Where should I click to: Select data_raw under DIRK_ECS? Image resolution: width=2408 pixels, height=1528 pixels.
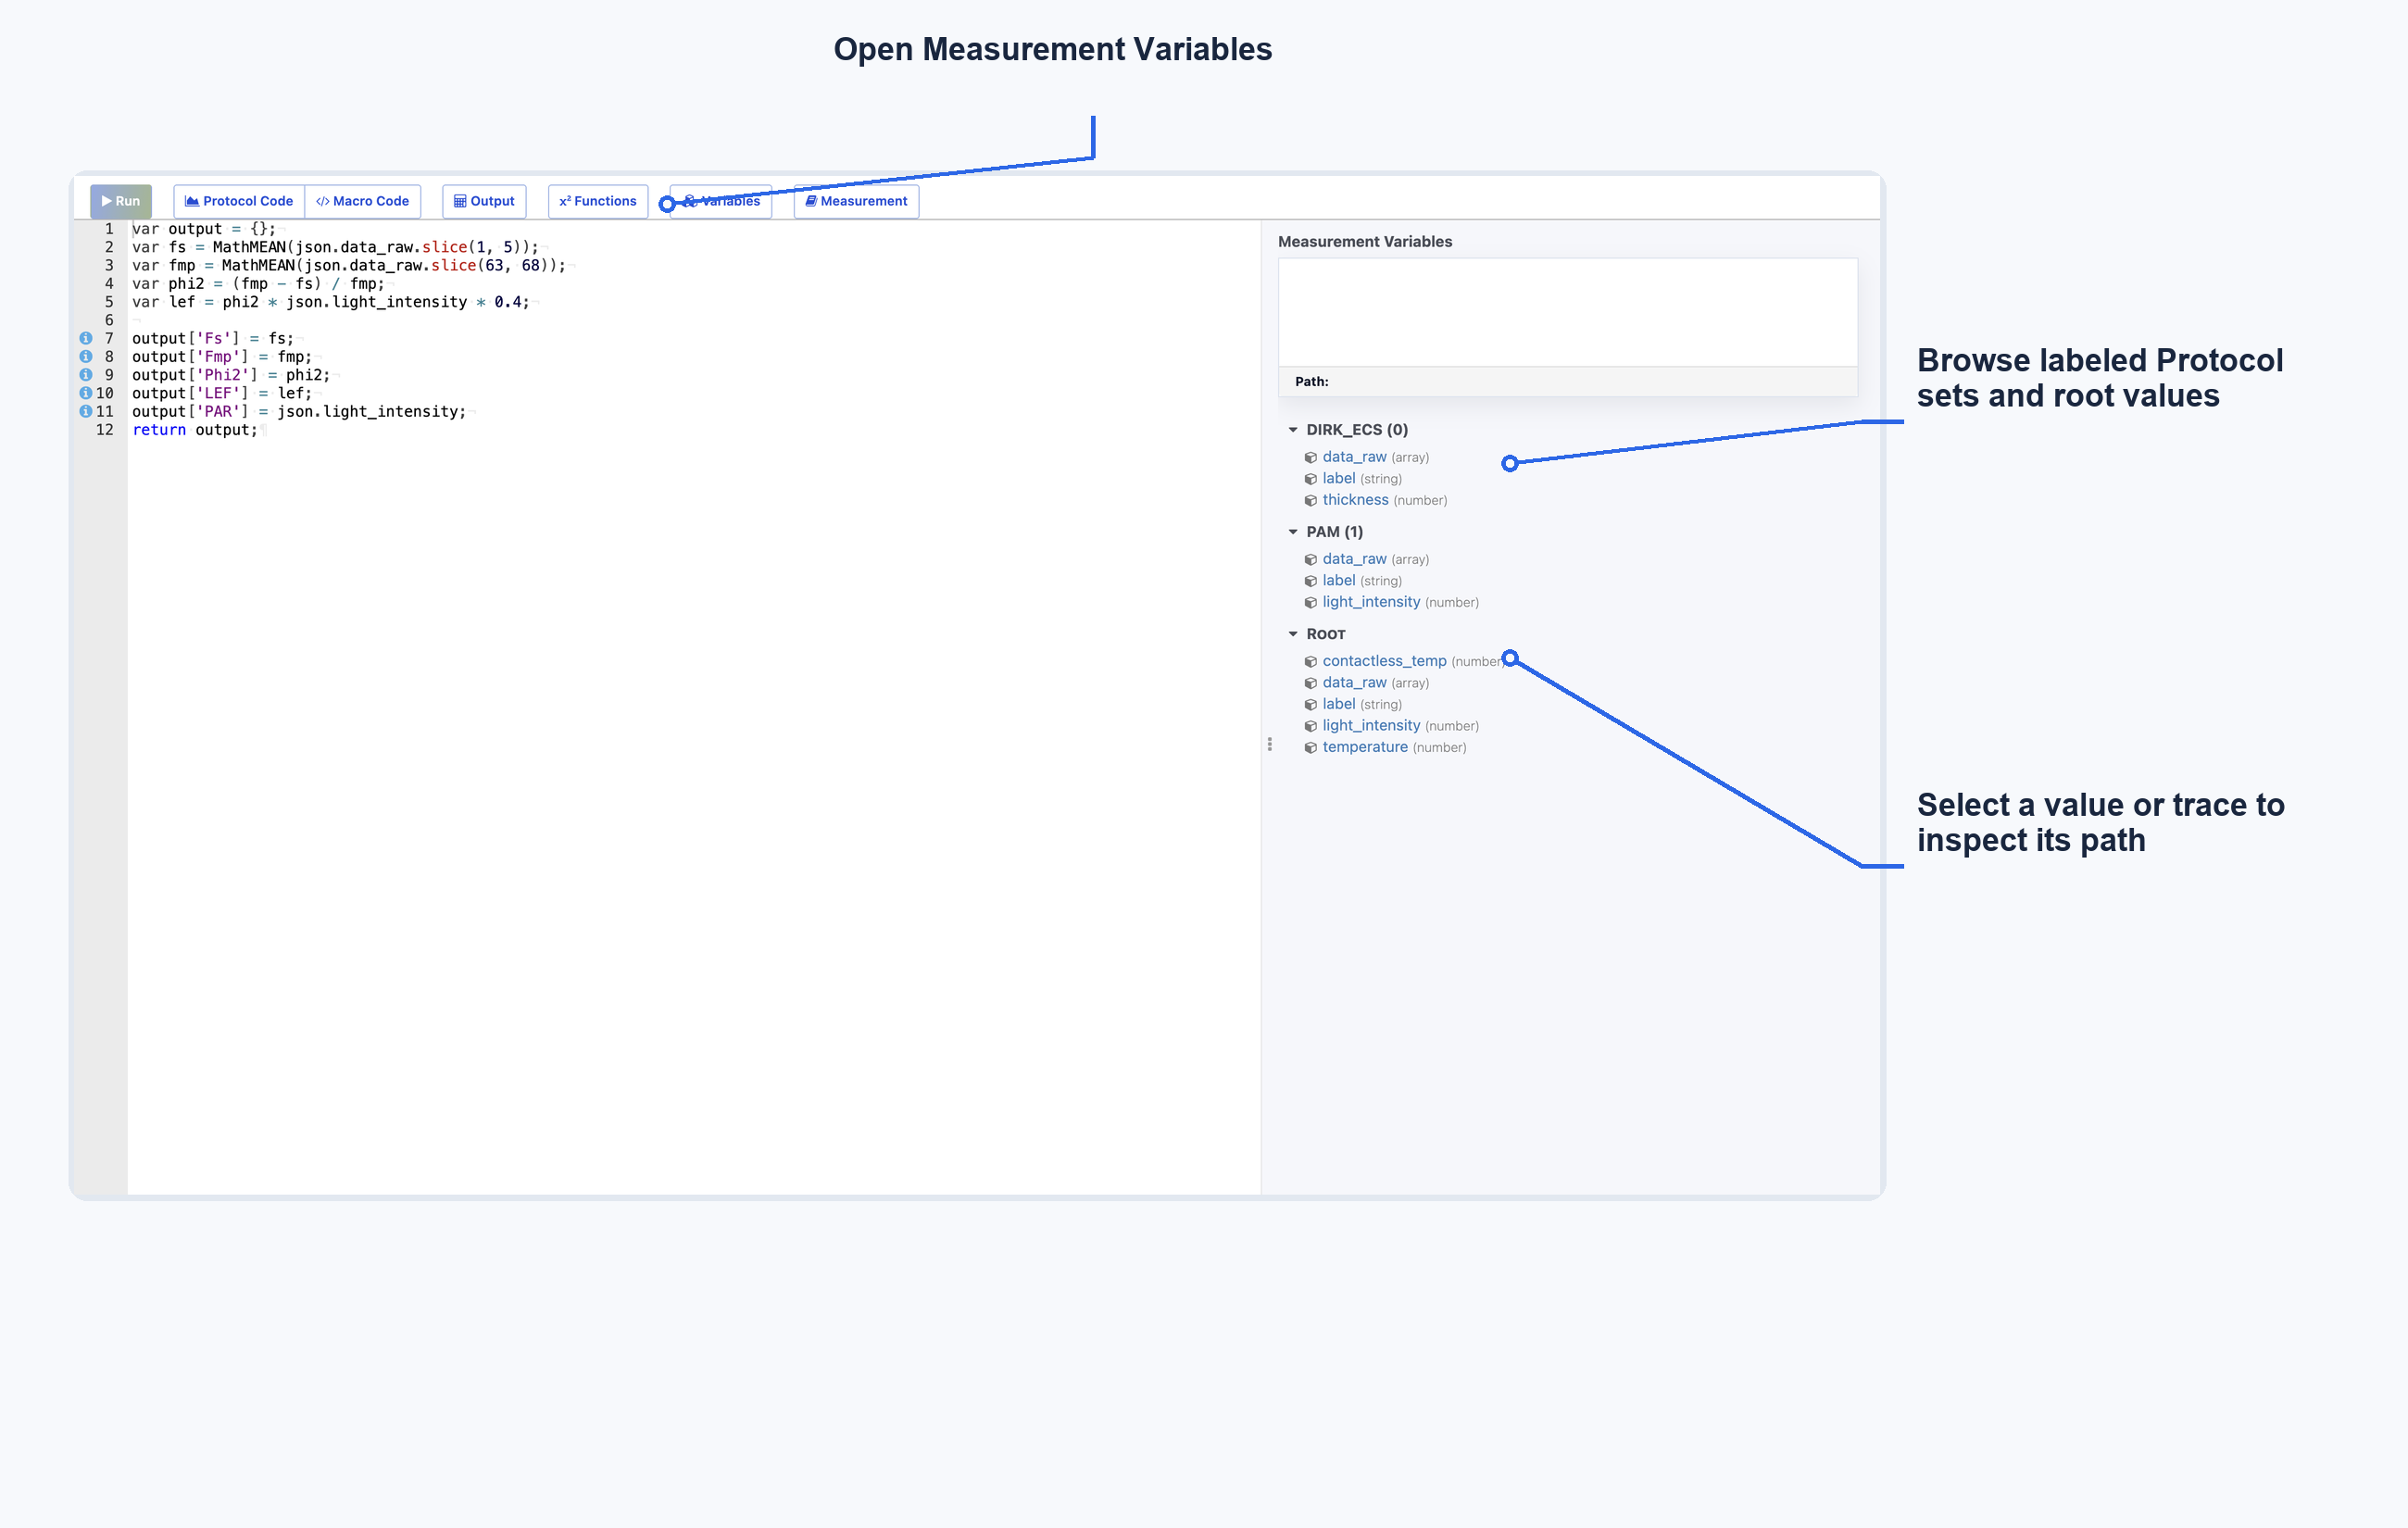[x=1354, y=457]
